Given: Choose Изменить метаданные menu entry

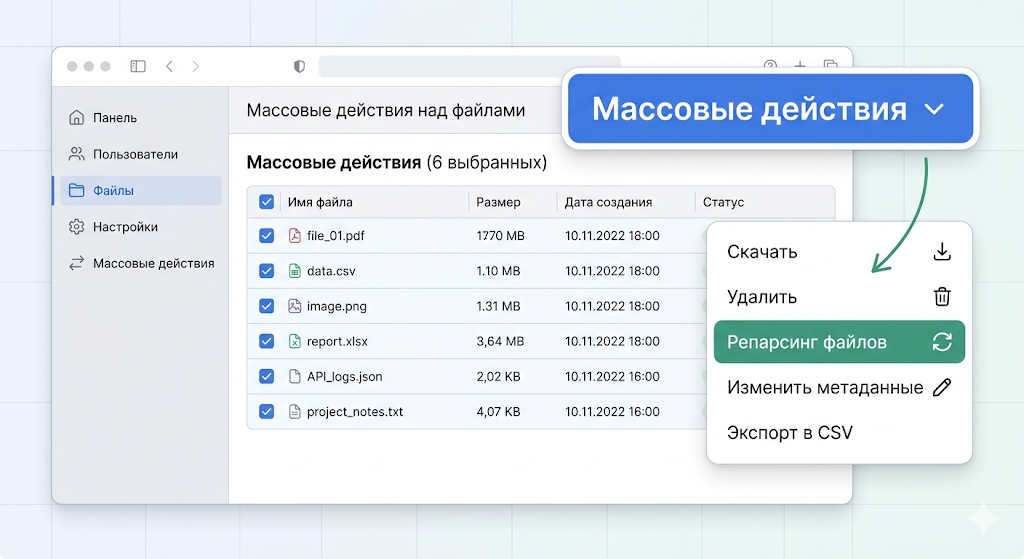Looking at the screenshot, I should click(839, 387).
